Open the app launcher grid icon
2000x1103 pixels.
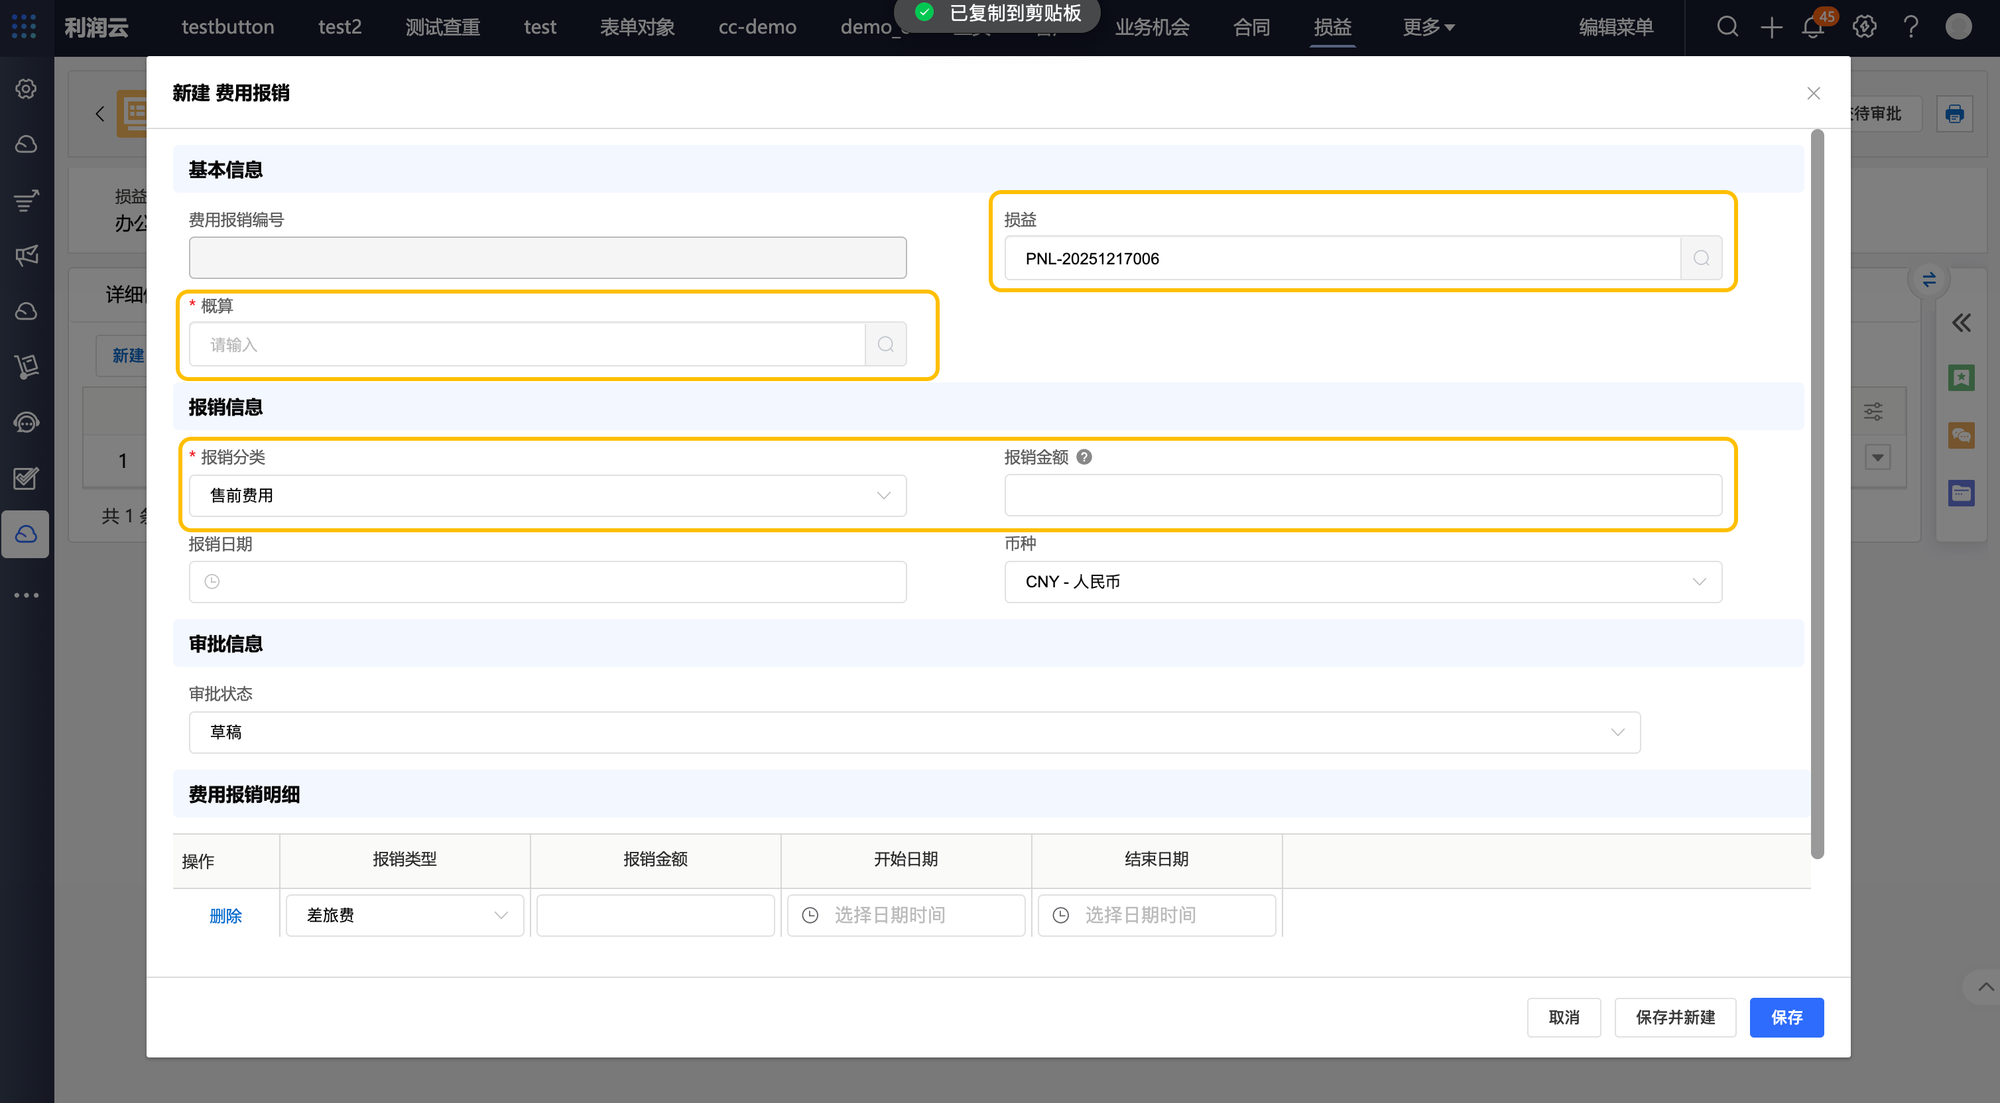pos(24,27)
